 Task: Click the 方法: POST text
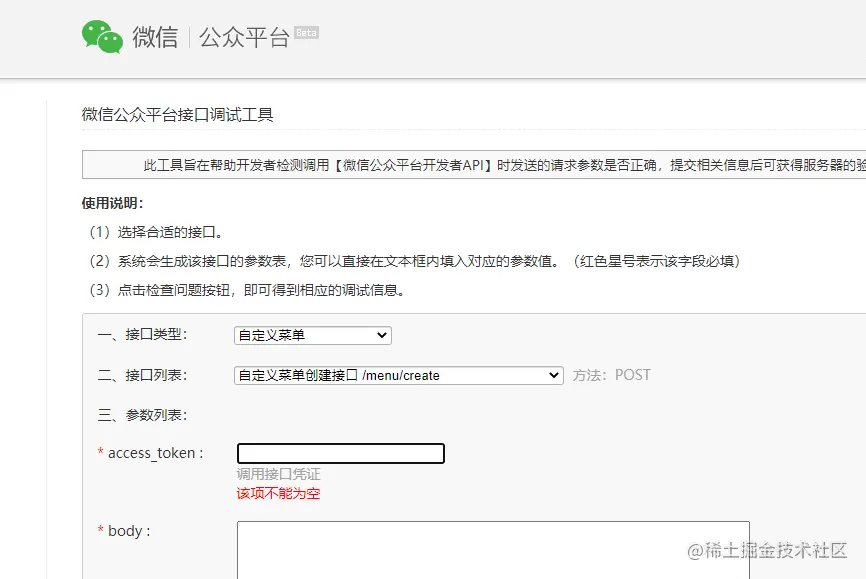tap(611, 376)
